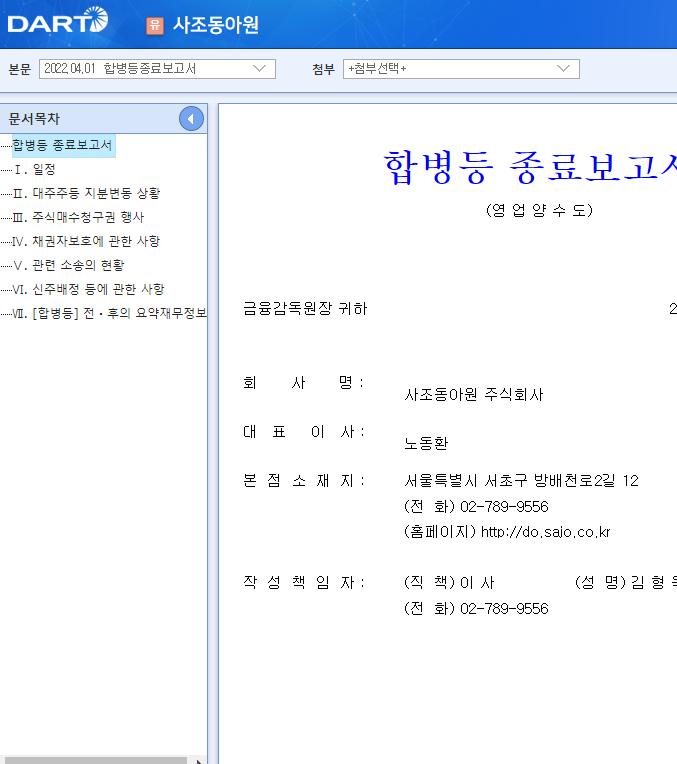
Task: Click the company name 사조동아원 주식회사
Action: coord(474,394)
